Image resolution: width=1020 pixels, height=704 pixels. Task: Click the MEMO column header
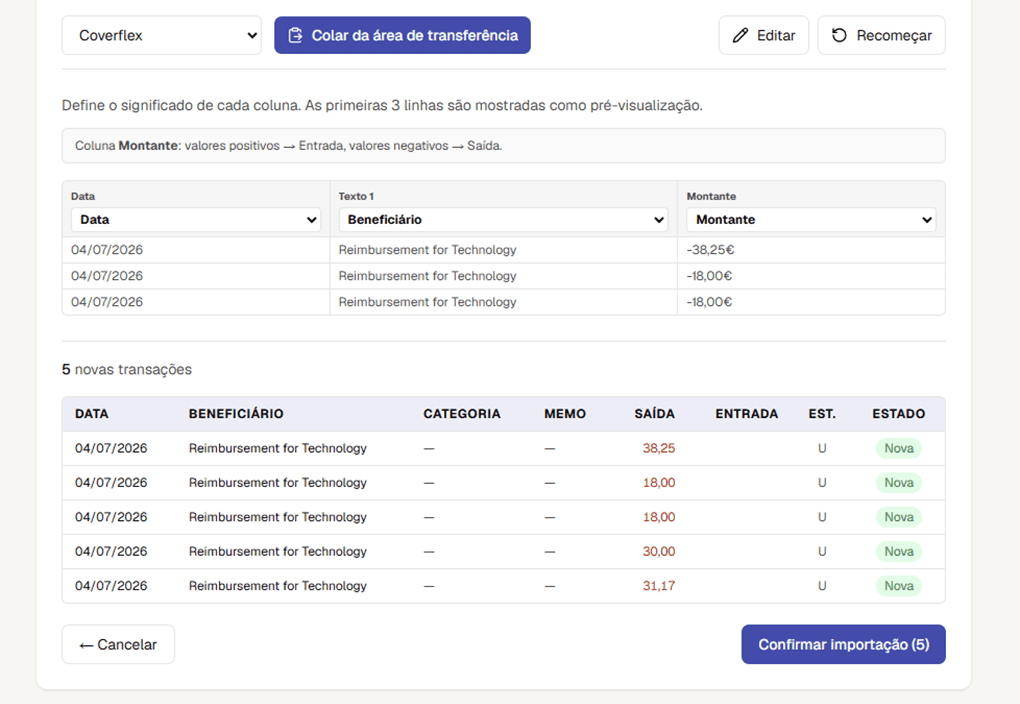click(565, 414)
